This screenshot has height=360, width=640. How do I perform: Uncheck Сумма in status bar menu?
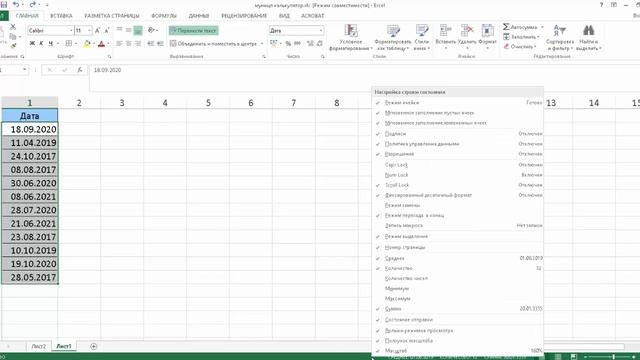coord(458,309)
